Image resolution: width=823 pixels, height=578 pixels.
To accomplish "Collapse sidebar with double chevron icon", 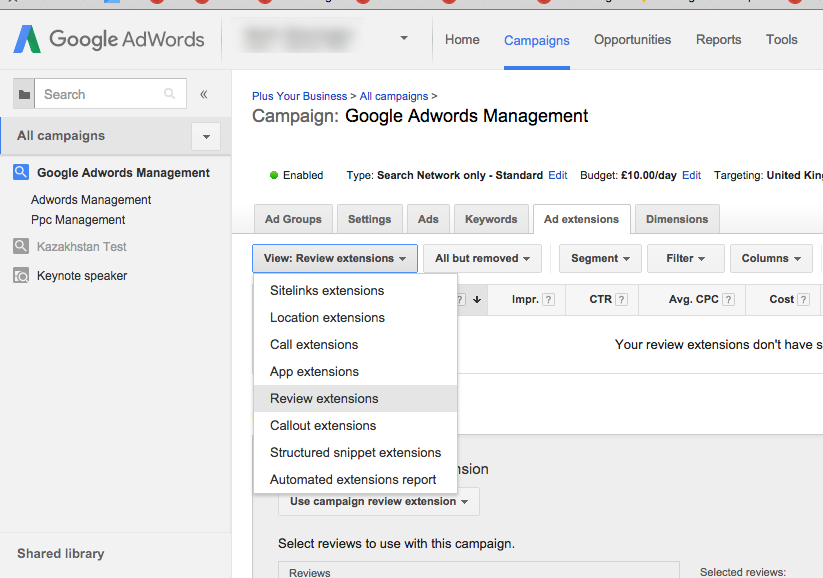I will pyautogui.click(x=204, y=94).
